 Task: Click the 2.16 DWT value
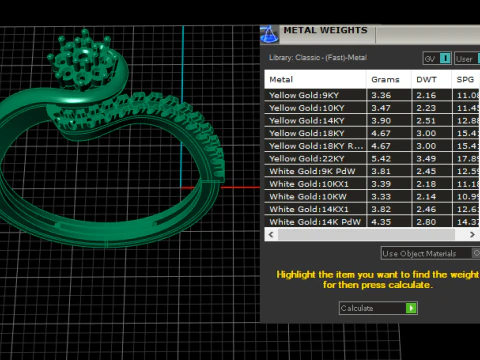pos(426,95)
